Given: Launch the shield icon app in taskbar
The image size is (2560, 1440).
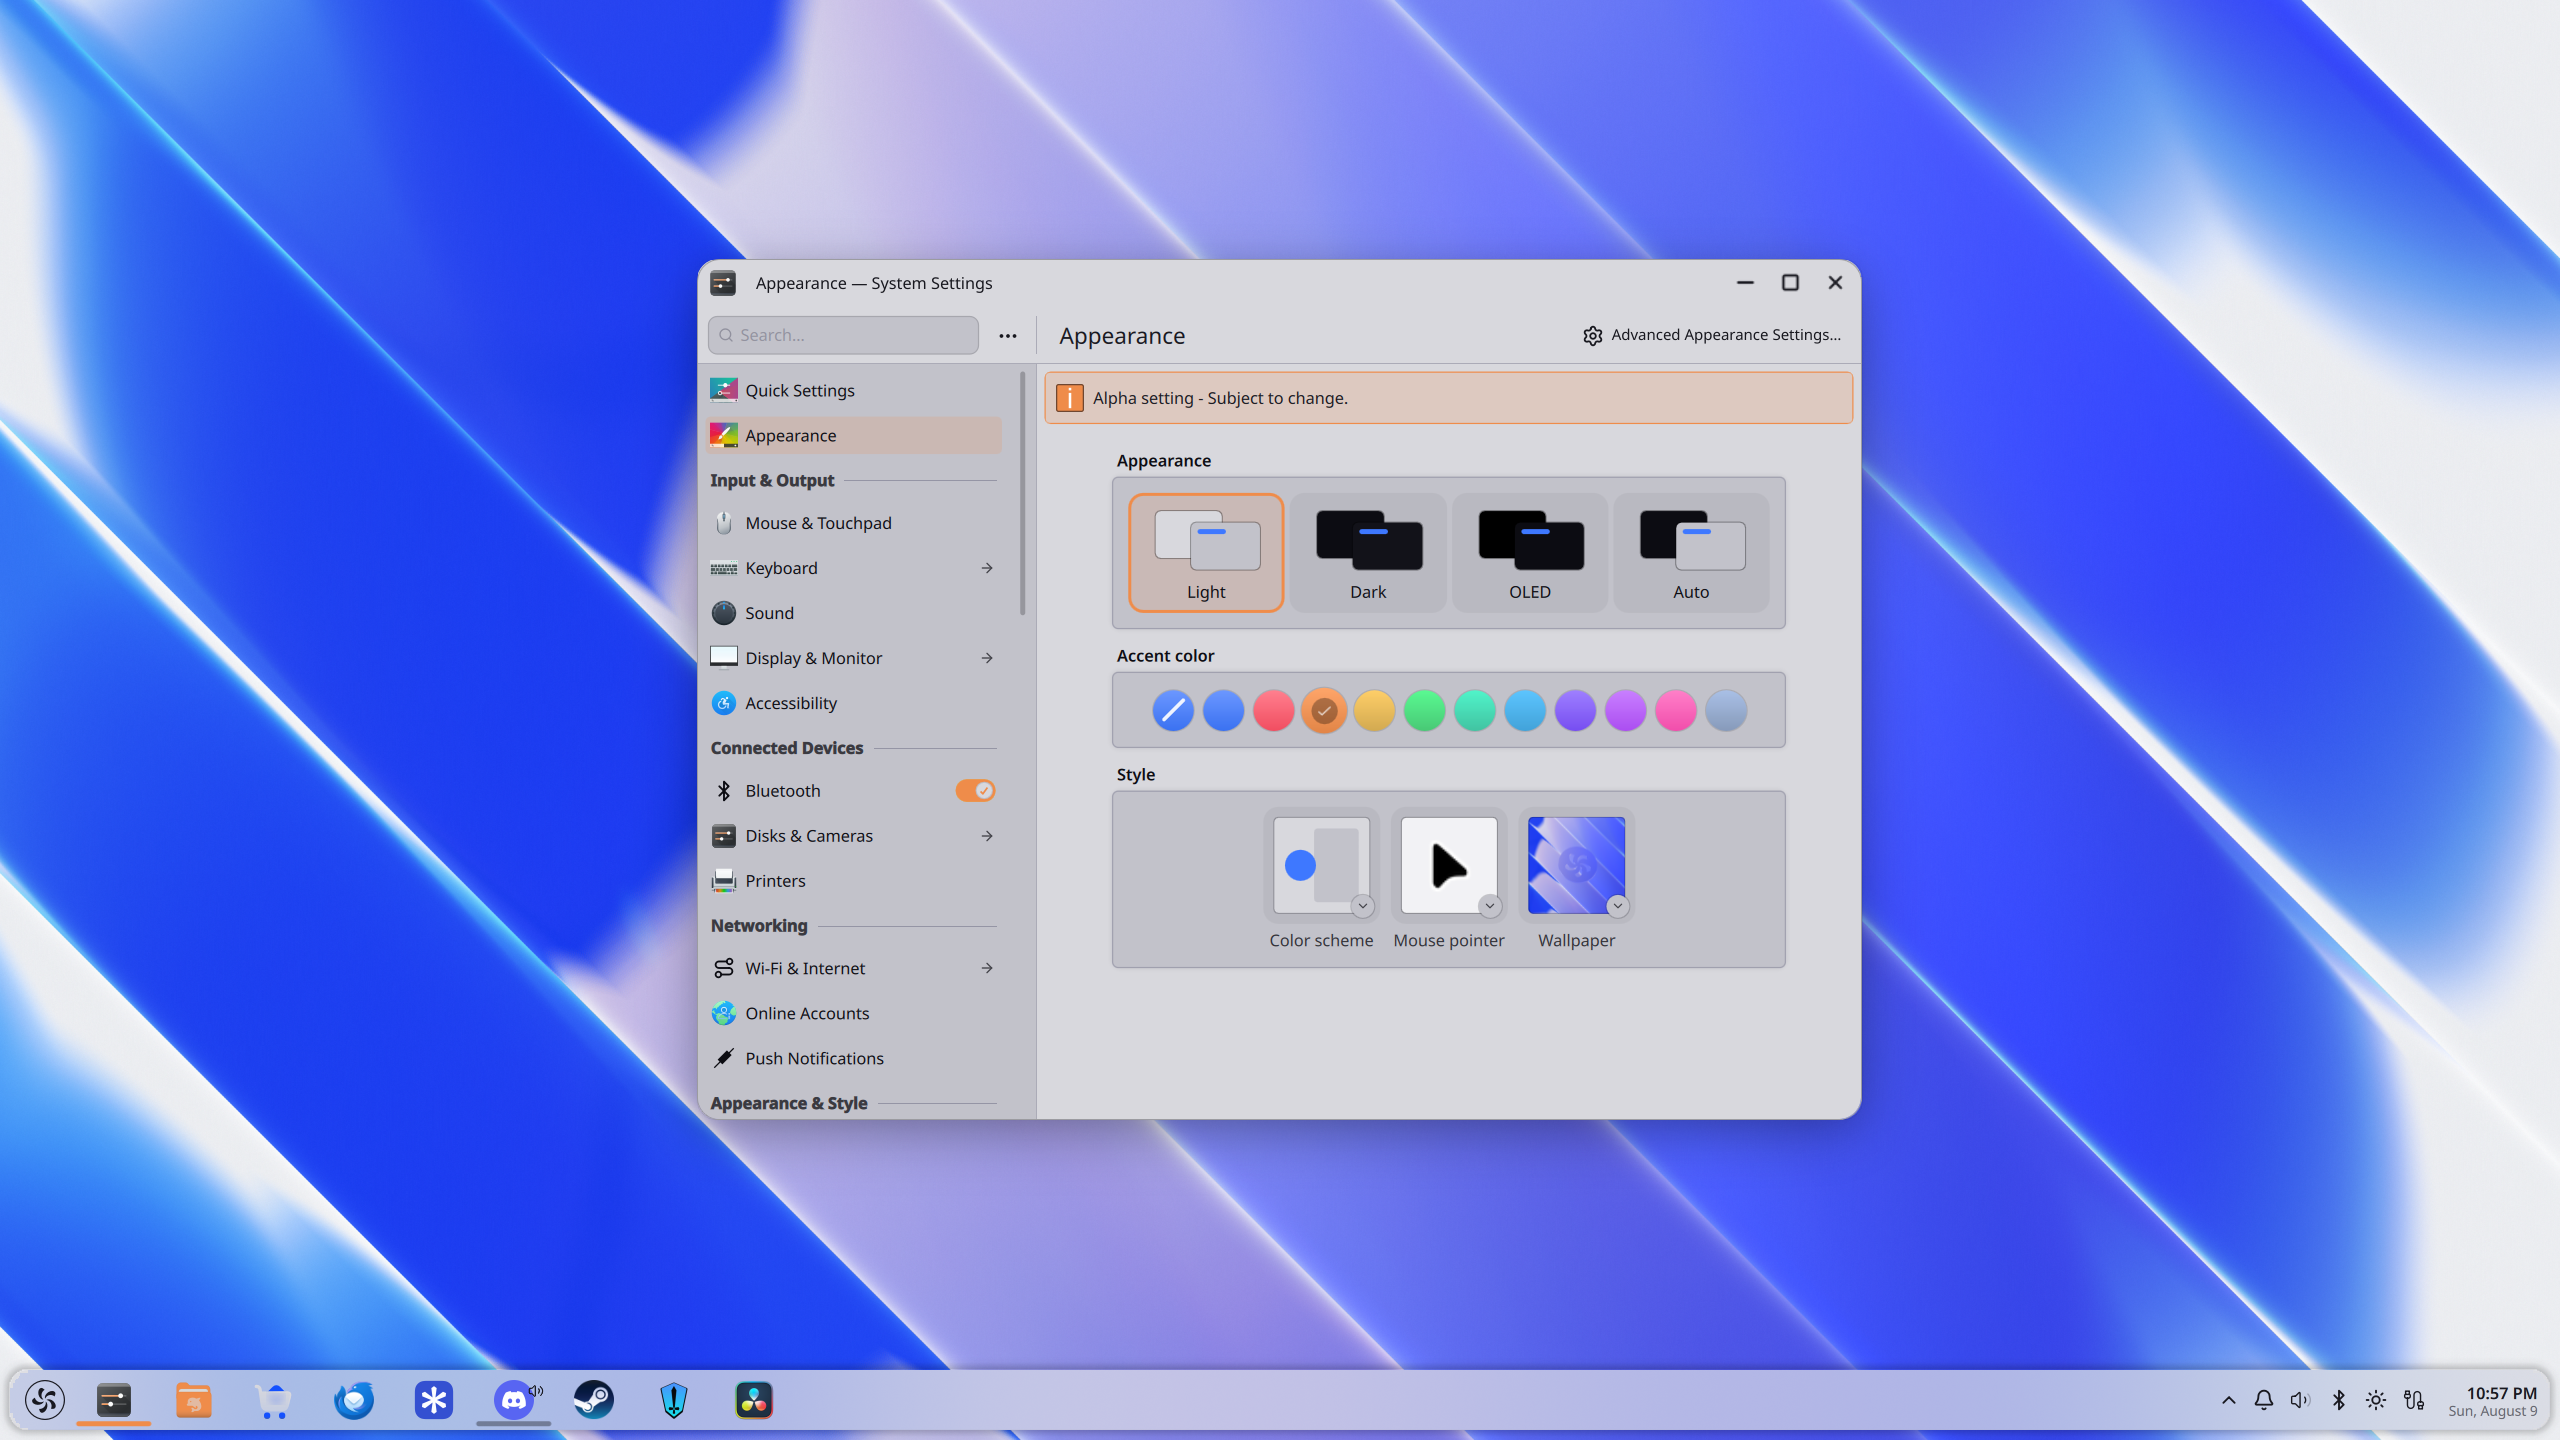Looking at the screenshot, I should pyautogui.click(x=674, y=1400).
